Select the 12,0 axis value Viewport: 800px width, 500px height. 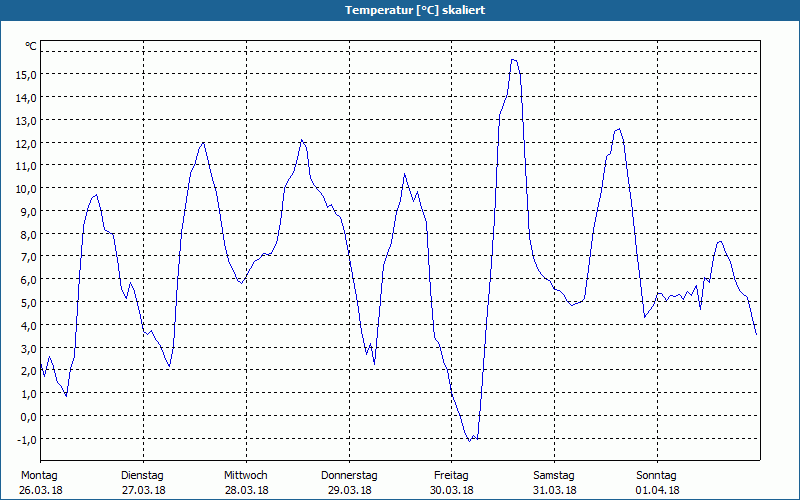click(x=26, y=143)
